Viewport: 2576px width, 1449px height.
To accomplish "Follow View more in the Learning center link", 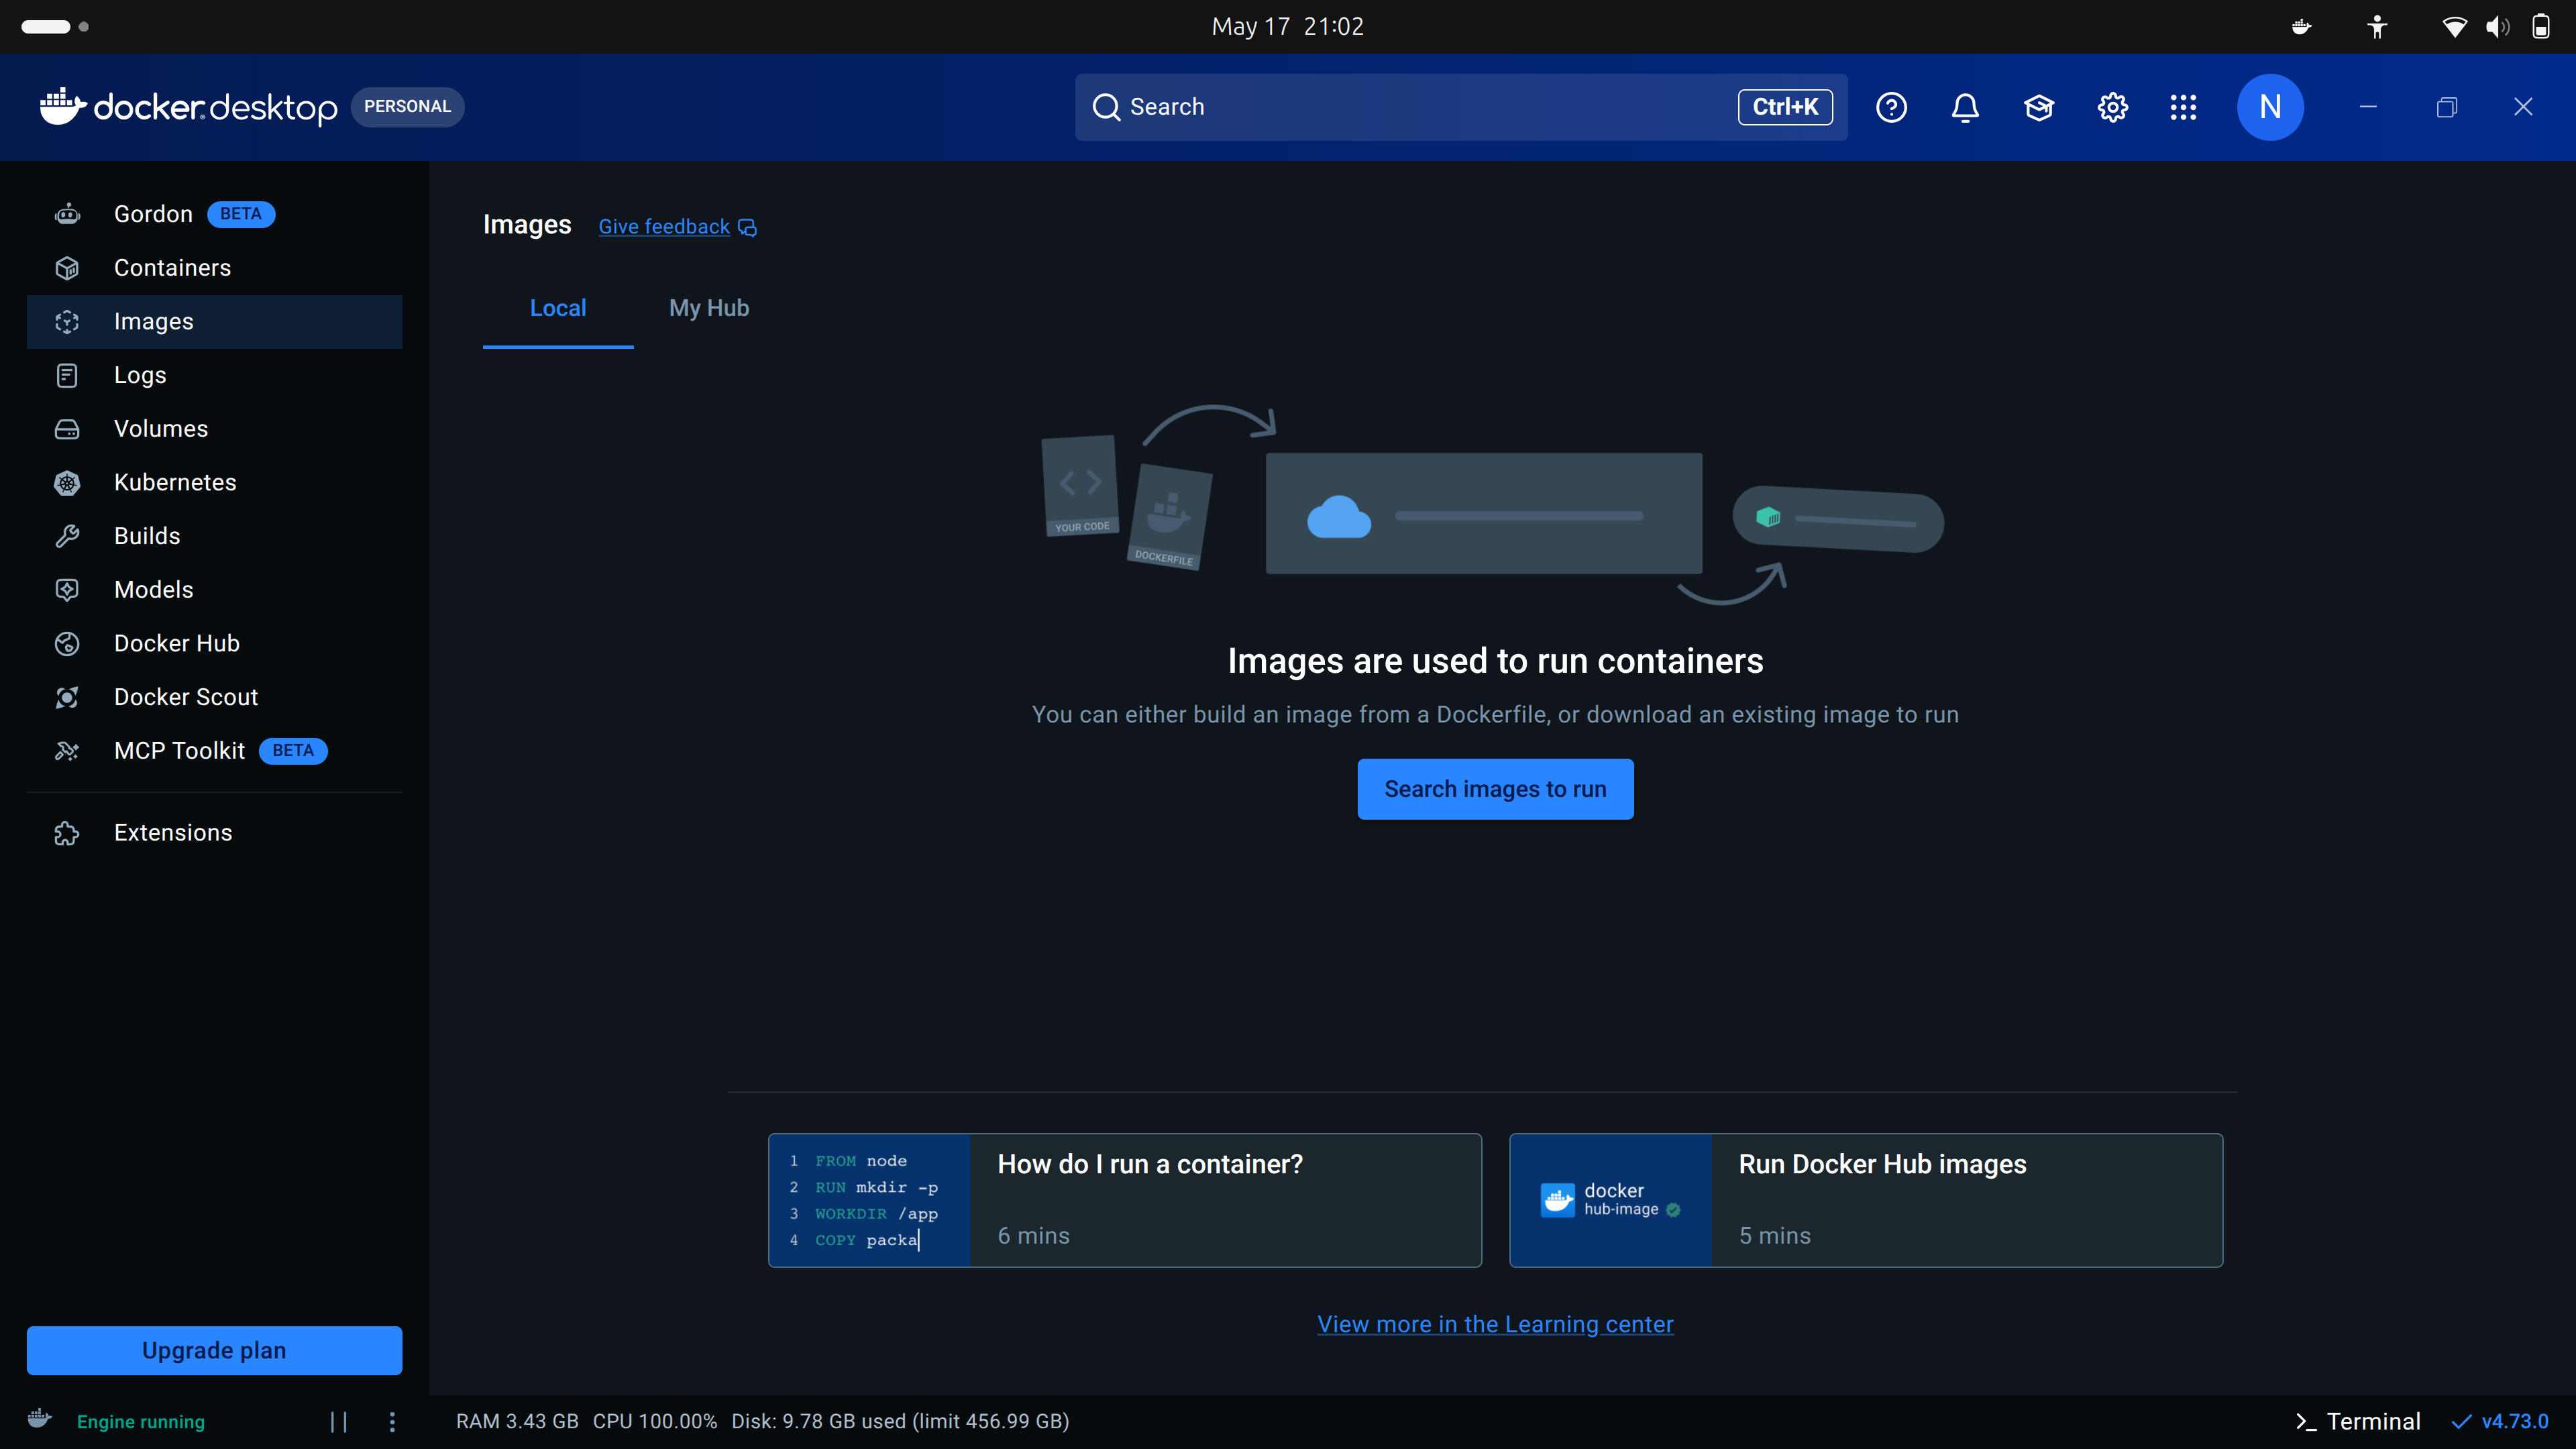I will click(x=1495, y=1324).
